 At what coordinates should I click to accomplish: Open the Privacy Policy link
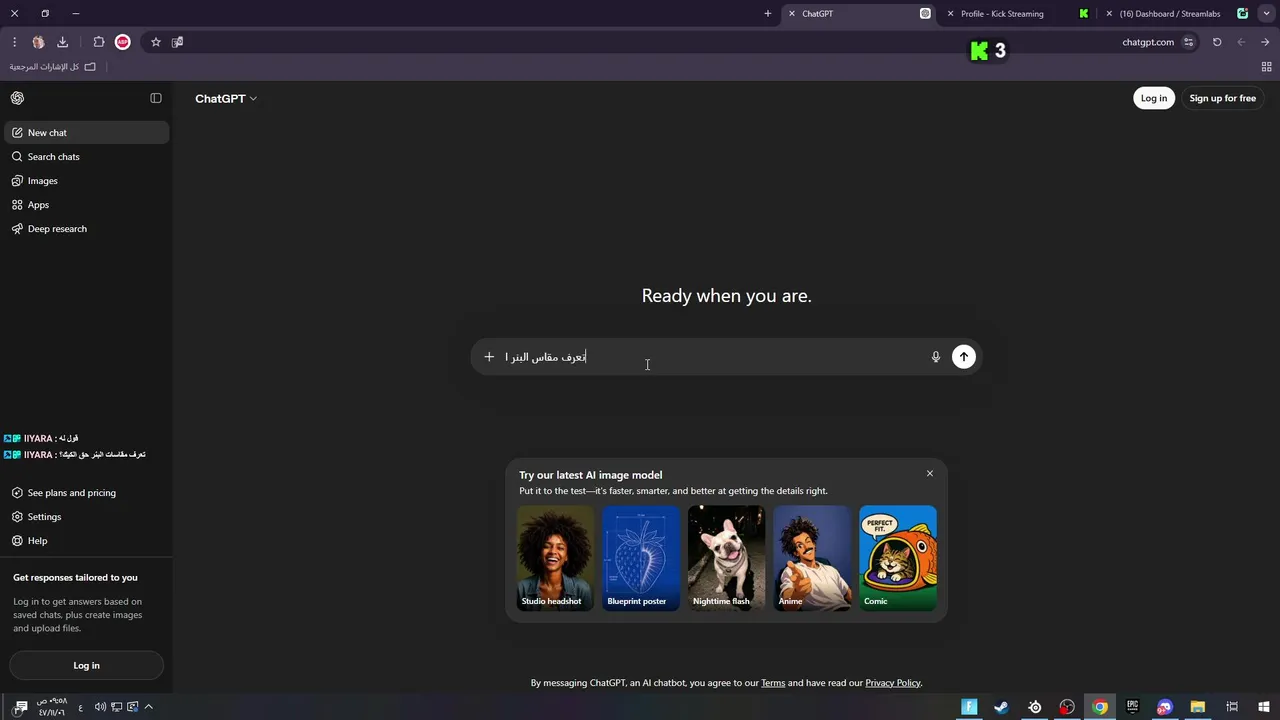[x=893, y=683]
